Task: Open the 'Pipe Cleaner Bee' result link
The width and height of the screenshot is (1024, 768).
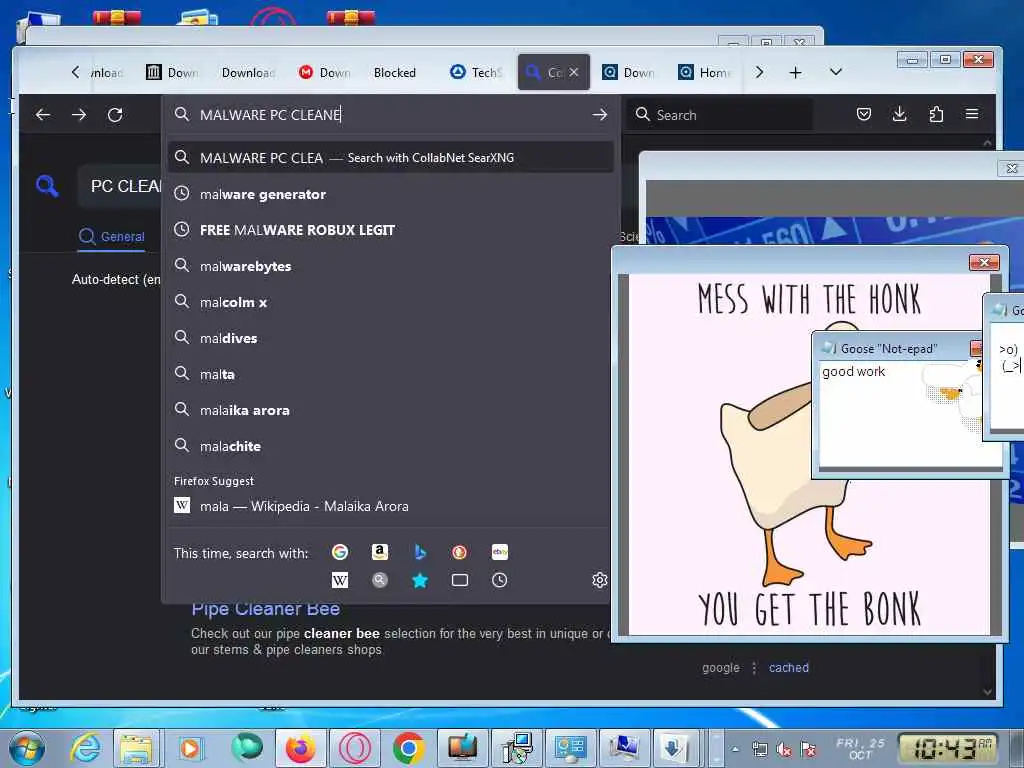Action: [265, 609]
